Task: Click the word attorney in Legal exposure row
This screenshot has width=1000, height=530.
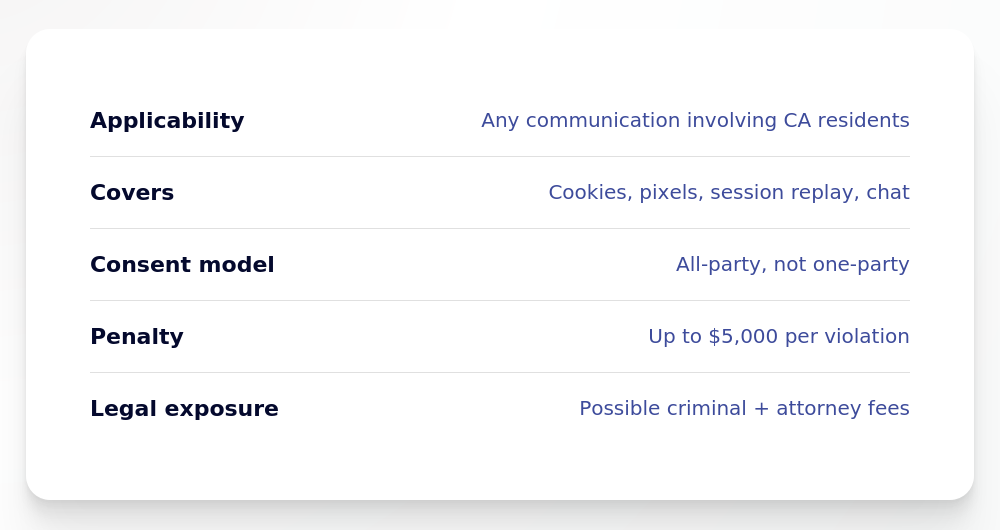Action: click(x=819, y=409)
